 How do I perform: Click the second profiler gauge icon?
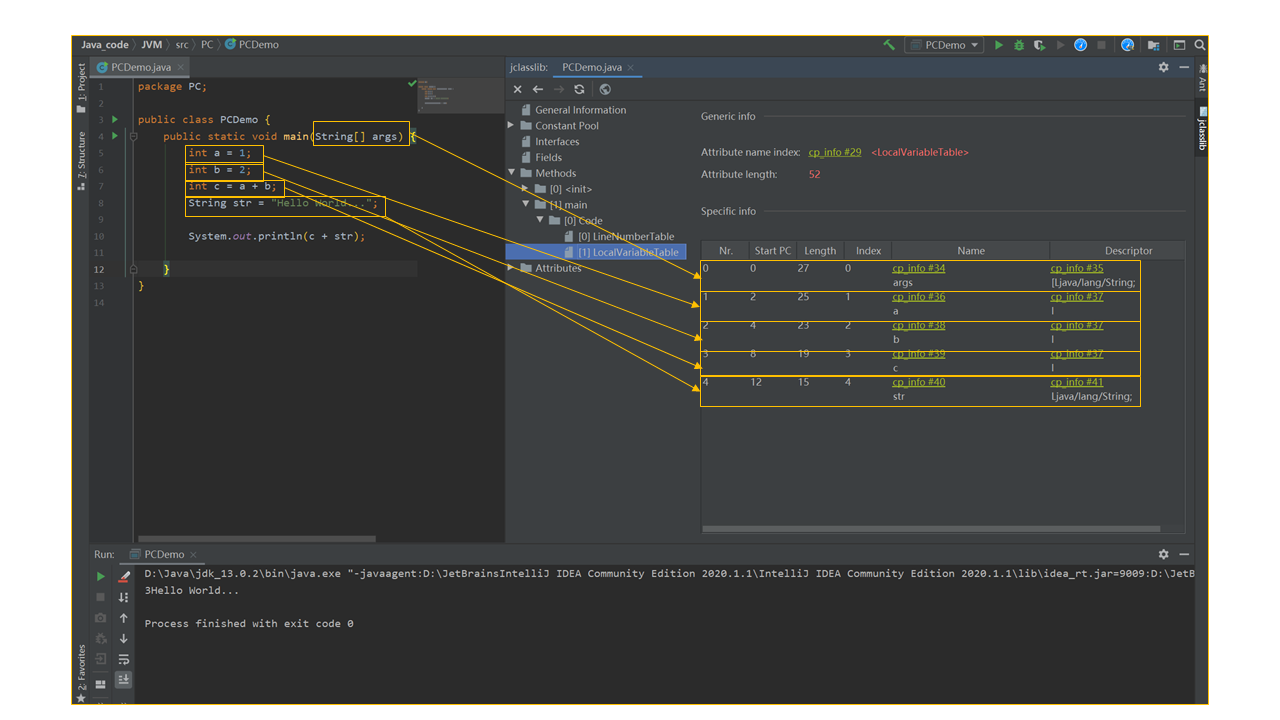click(1127, 45)
